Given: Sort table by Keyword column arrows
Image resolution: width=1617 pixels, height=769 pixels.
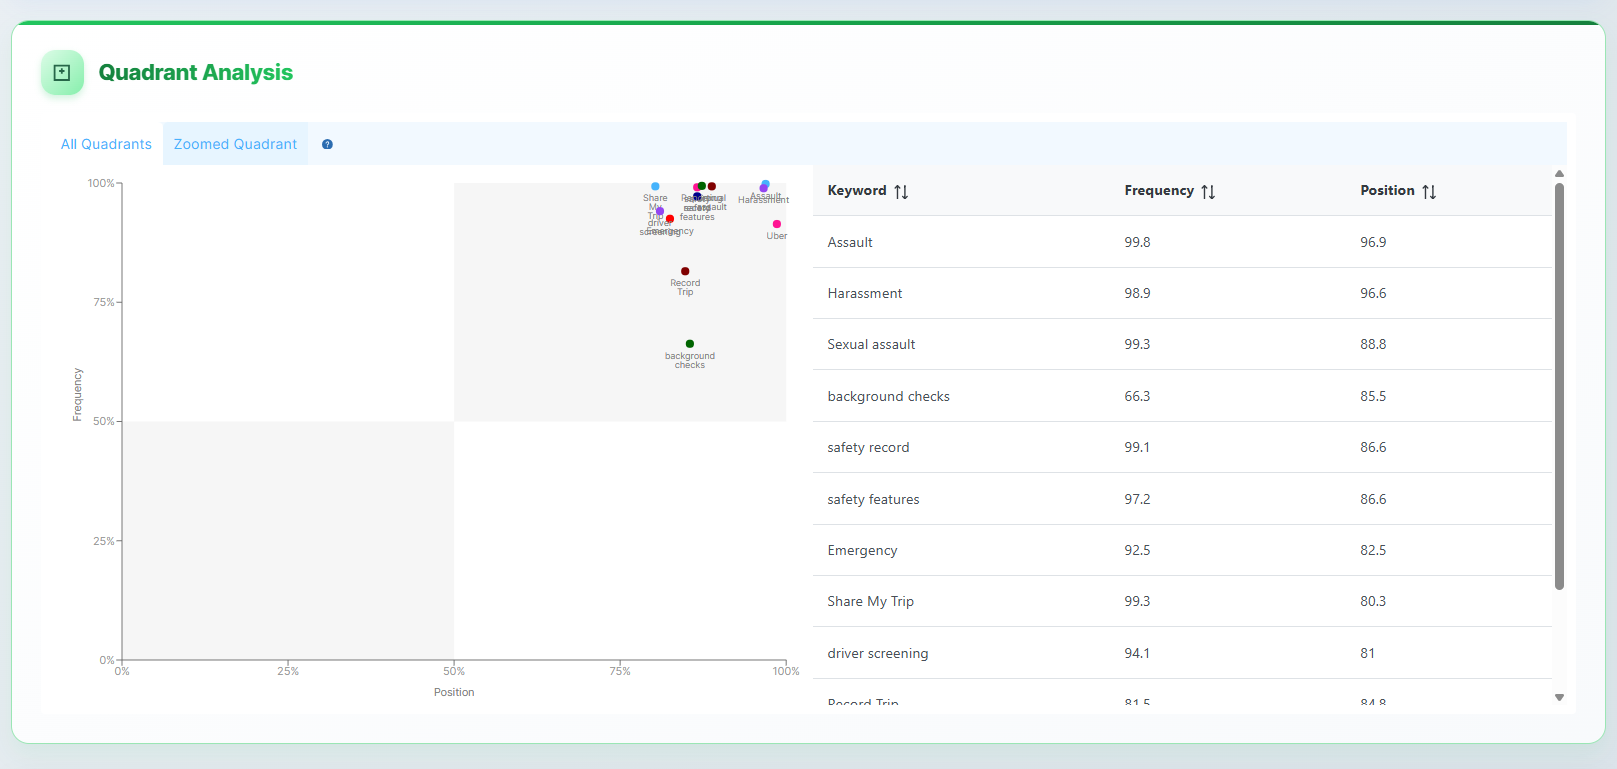Looking at the screenshot, I should tap(901, 192).
